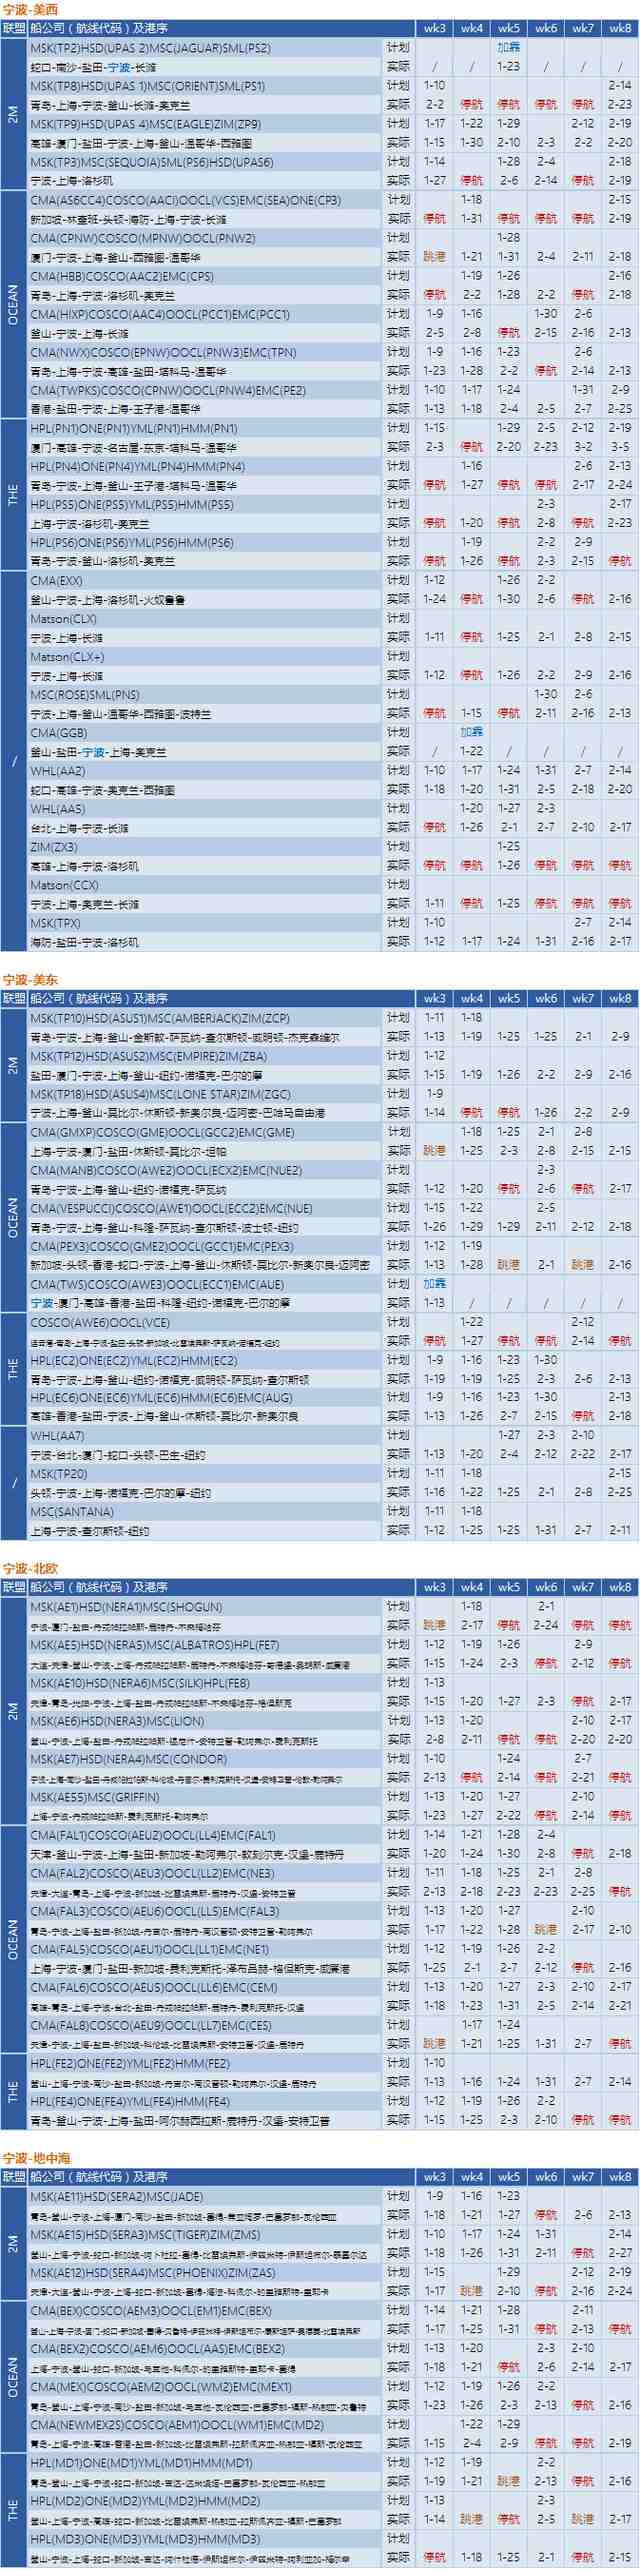Click the port rotation 上海-宁波-查尔斯顿-纽约
This screenshot has height=2569, width=640.
90,1530
